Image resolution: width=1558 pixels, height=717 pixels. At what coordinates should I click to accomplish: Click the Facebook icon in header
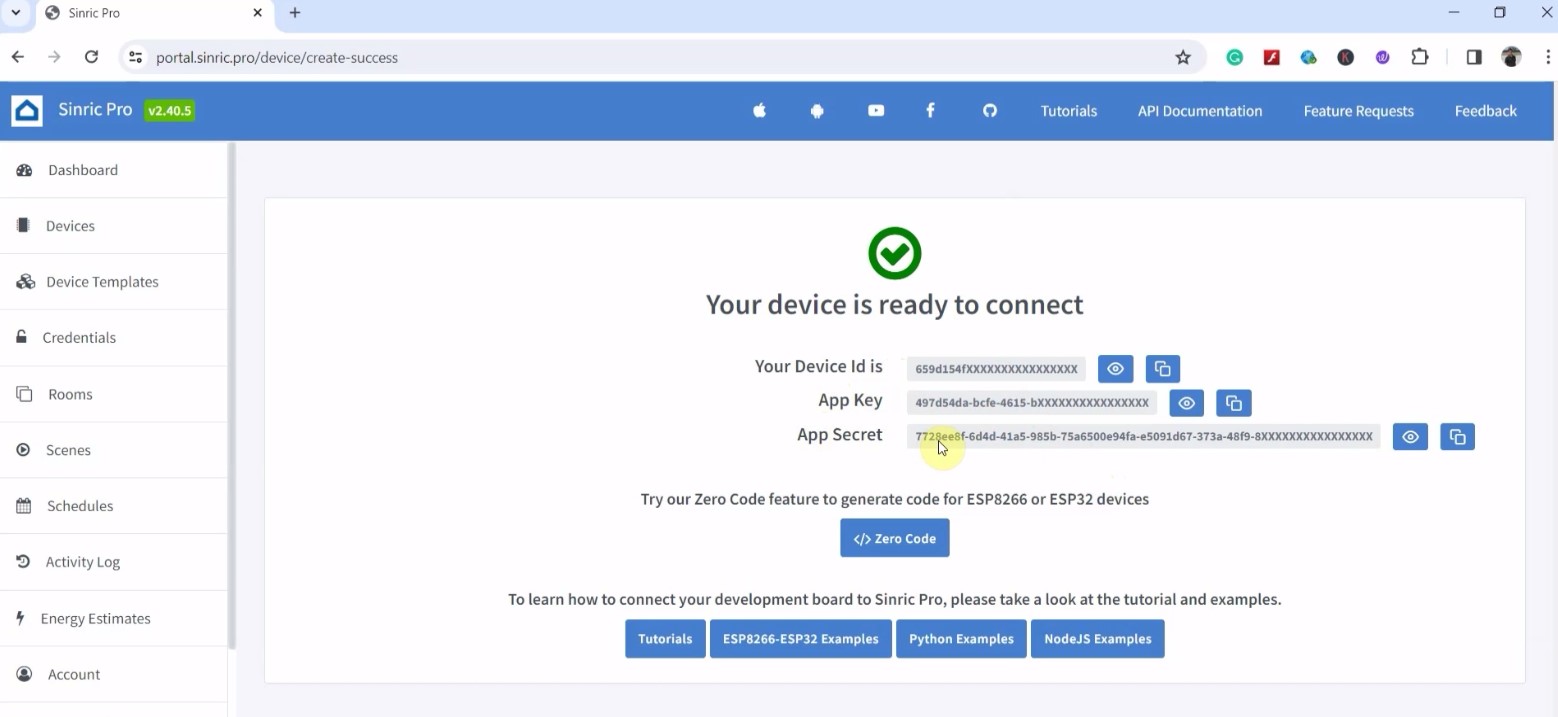click(930, 111)
